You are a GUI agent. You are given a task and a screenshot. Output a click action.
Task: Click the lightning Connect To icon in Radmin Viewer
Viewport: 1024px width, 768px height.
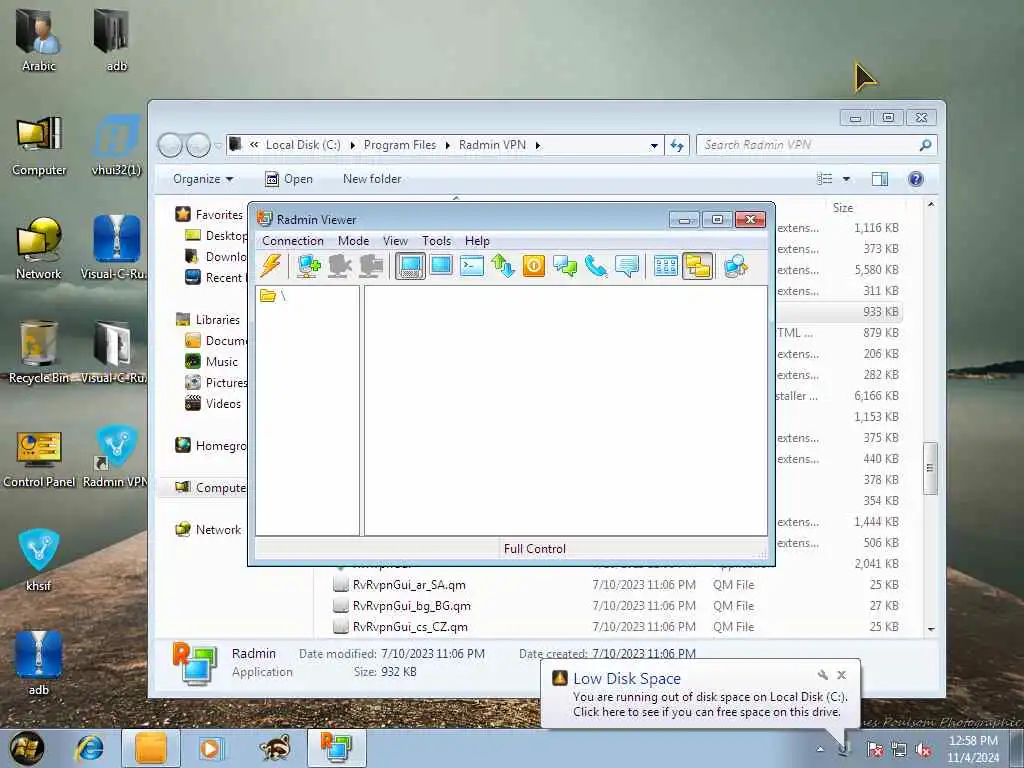pyautogui.click(x=270, y=266)
